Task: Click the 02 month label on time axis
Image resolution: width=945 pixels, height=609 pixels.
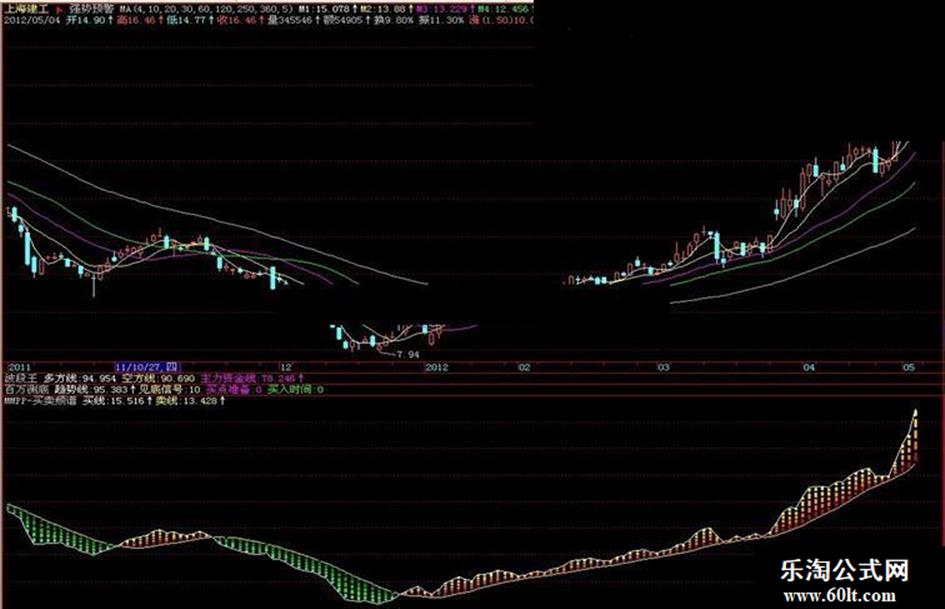Action: 524,367
